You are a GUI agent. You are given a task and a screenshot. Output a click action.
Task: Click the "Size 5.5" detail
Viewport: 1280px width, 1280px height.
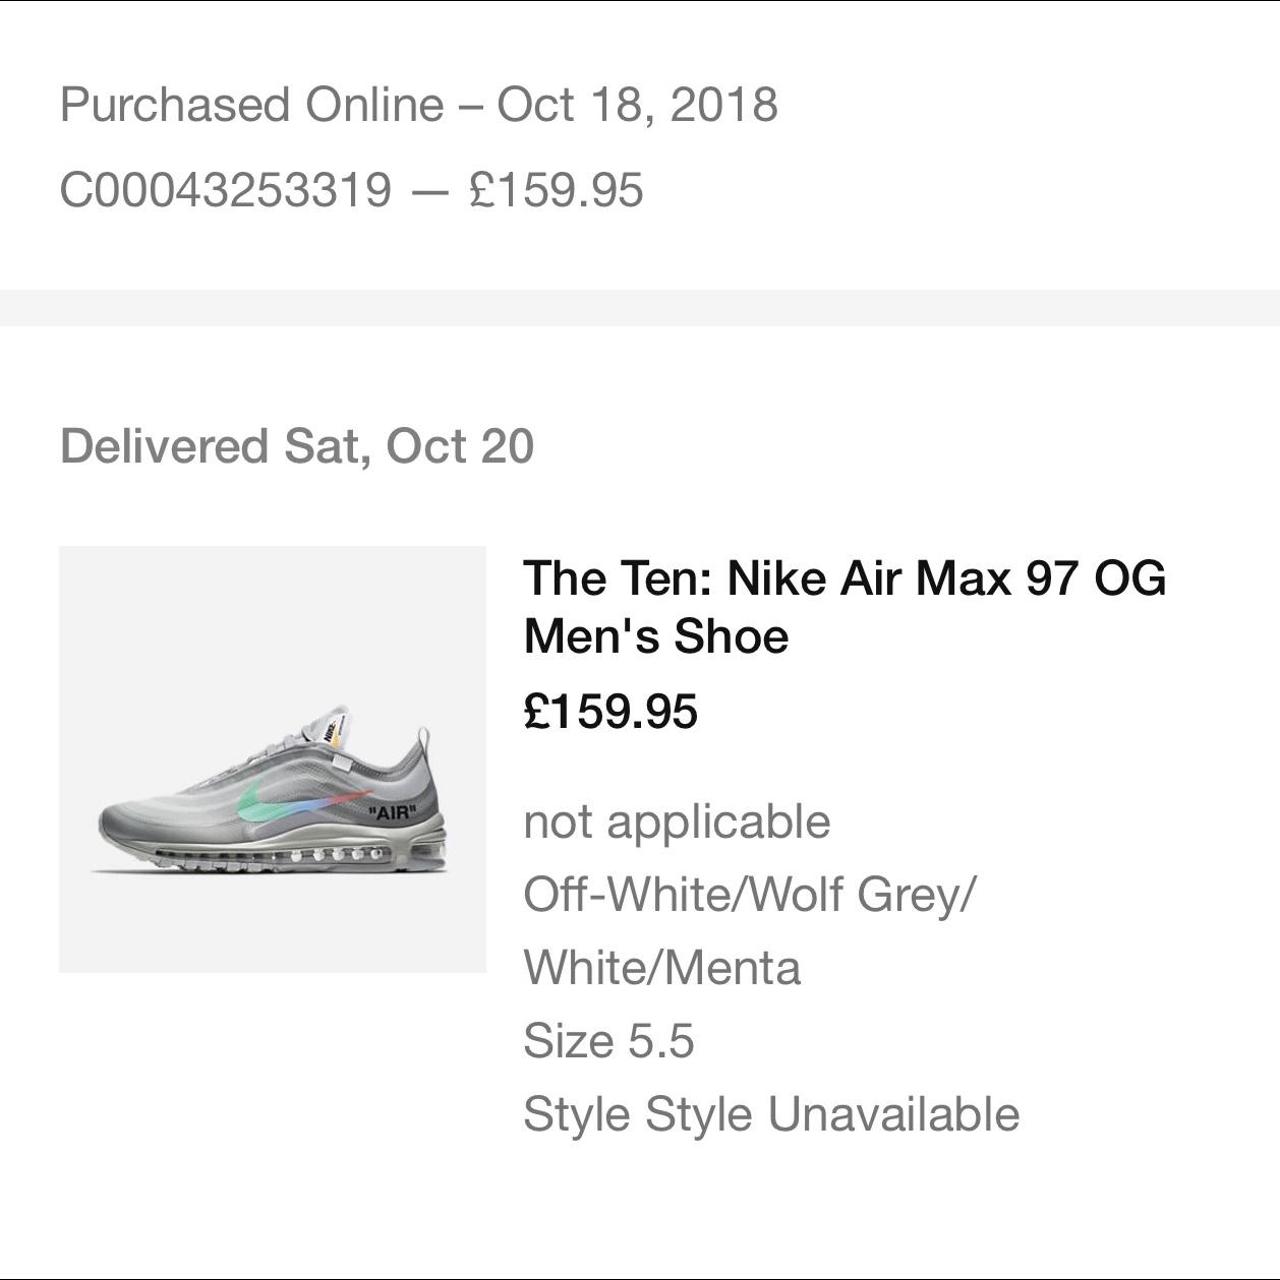click(608, 1040)
